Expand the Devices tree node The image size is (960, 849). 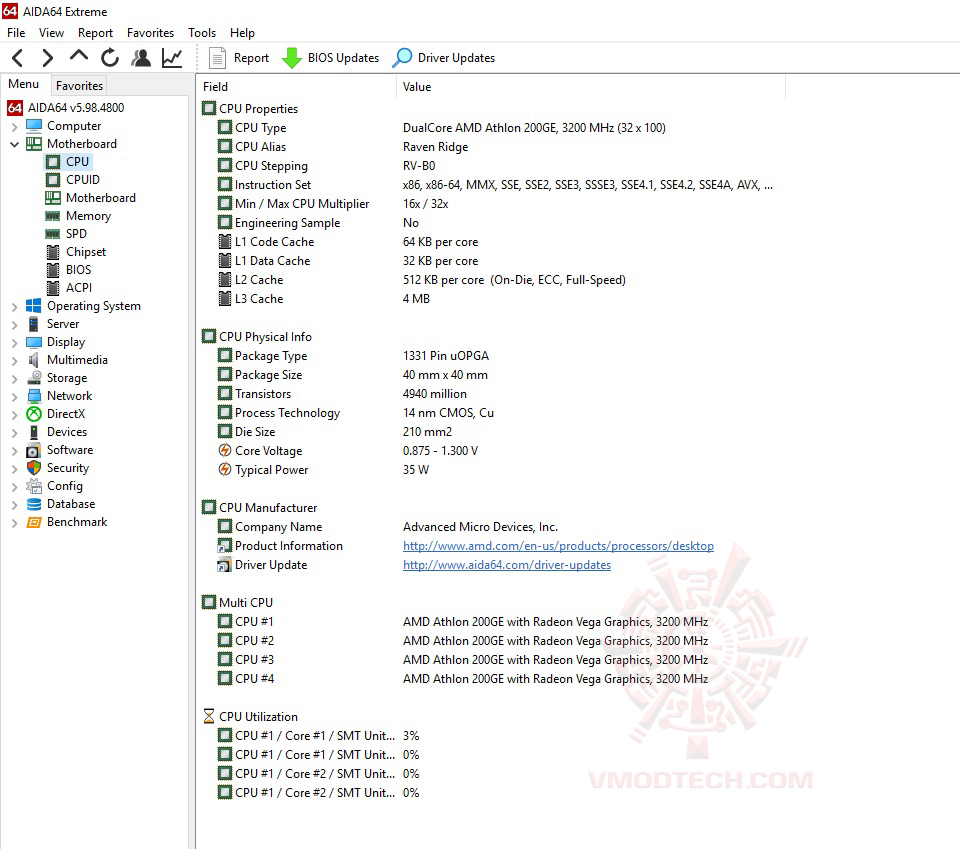[15, 433]
